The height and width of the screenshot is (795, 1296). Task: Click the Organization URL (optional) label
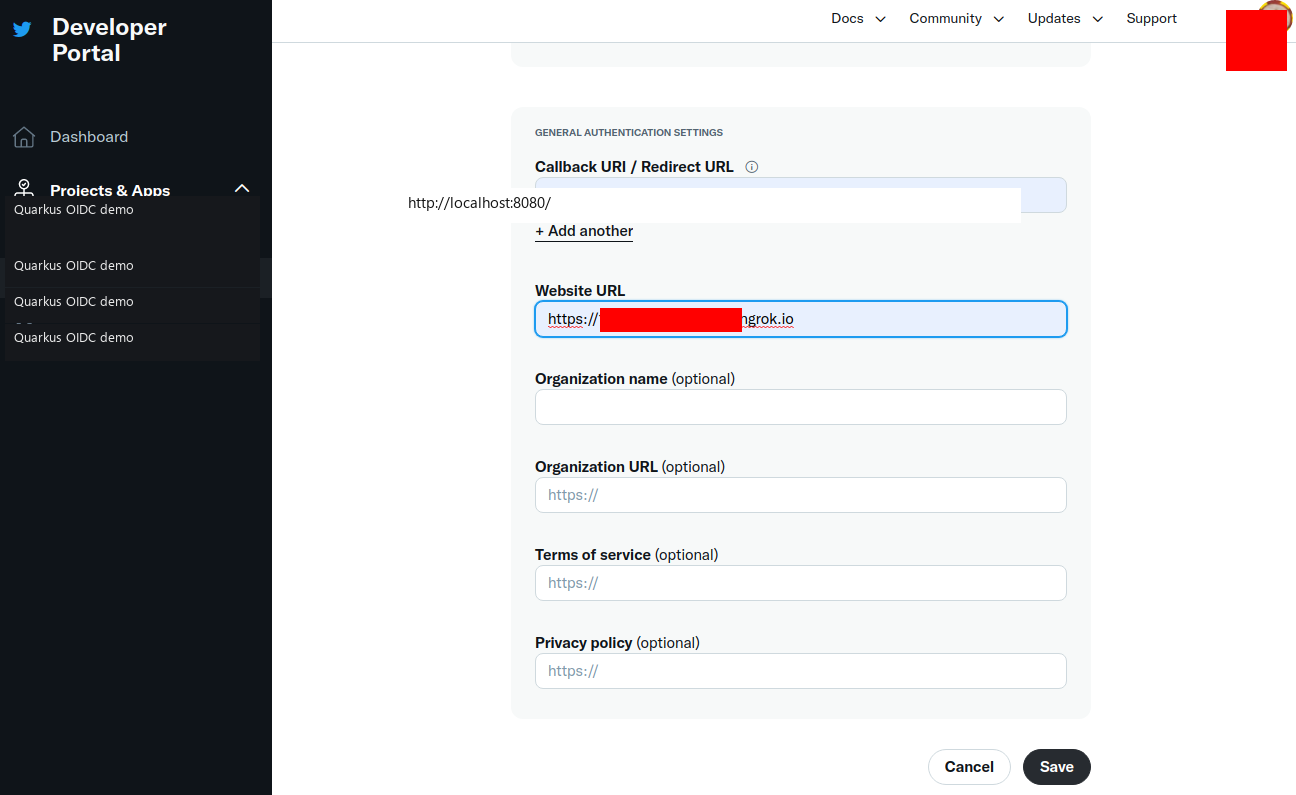pos(630,467)
